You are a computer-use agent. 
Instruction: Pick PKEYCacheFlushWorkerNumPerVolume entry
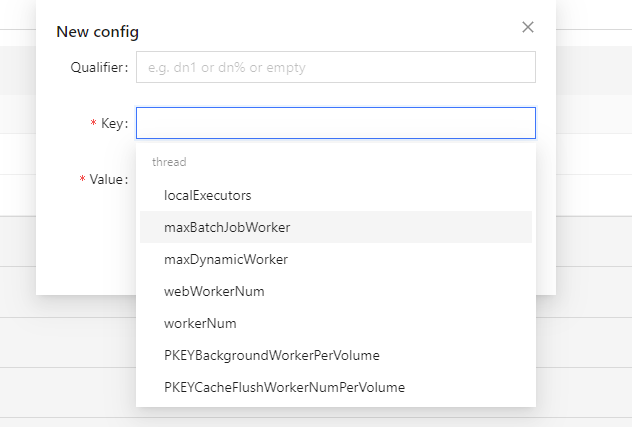point(284,387)
